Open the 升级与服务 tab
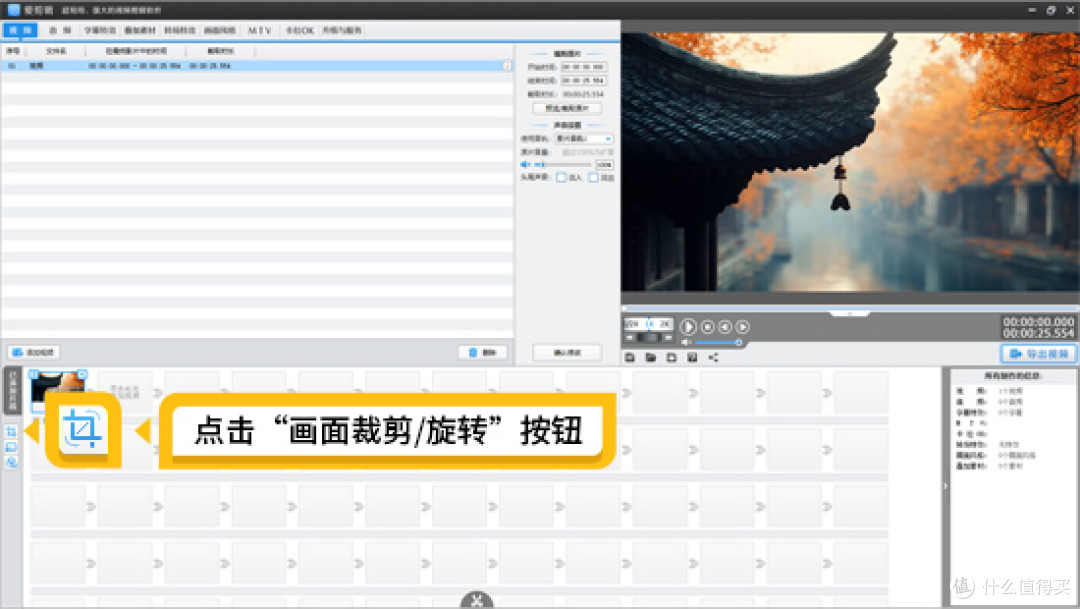 tap(342, 30)
